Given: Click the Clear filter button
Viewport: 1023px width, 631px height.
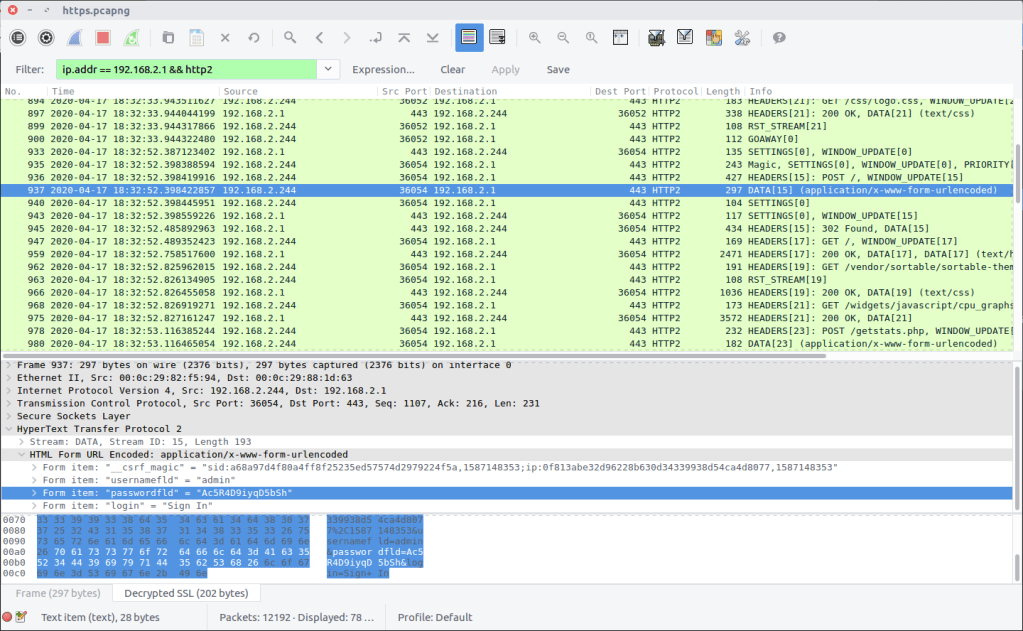Looking at the screenshot, I should (x=452, y=70).
